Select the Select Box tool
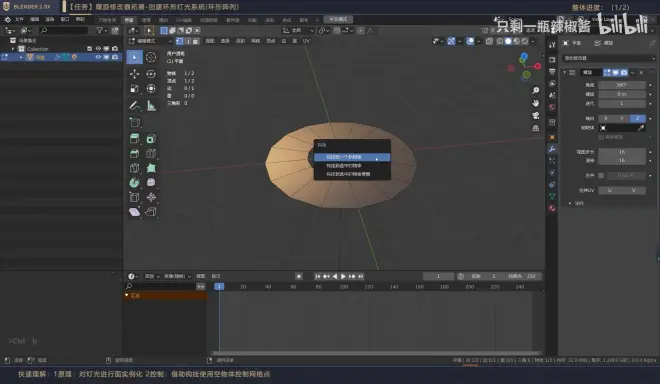 (x=134, y=57)
